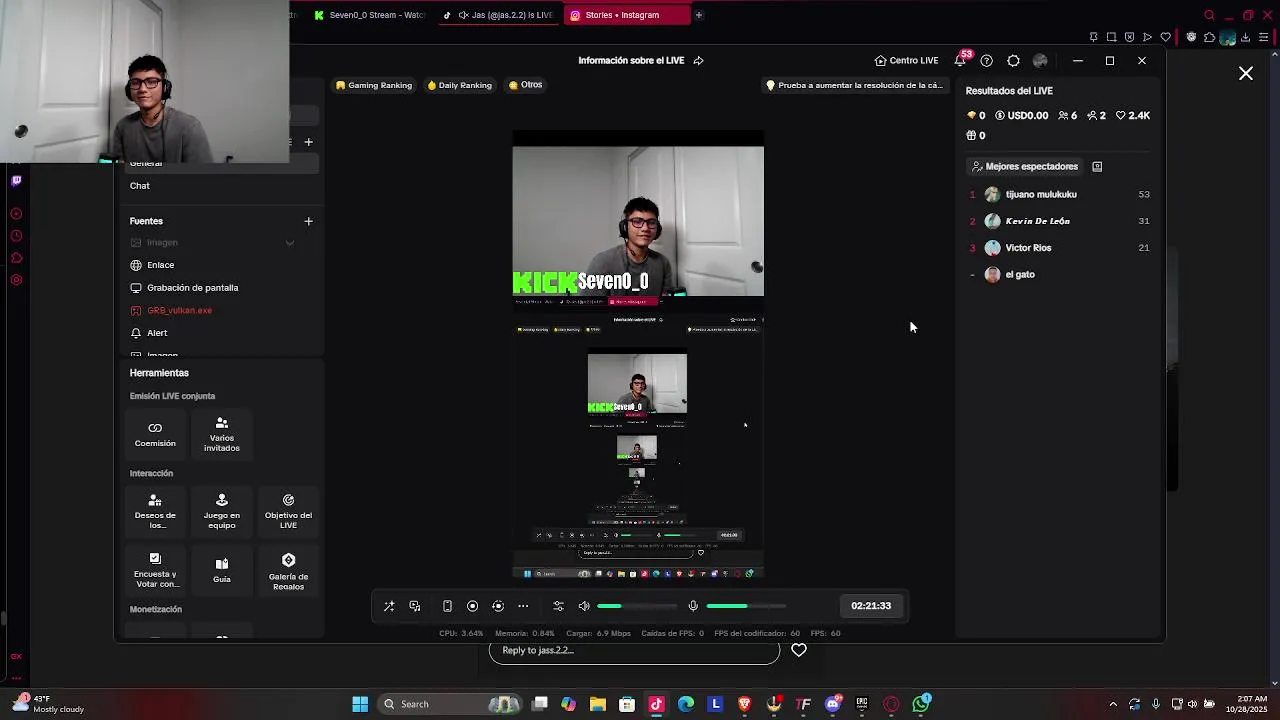Open the Encuesta y Votar tool

pyautogui.click(x=155, y=570)
